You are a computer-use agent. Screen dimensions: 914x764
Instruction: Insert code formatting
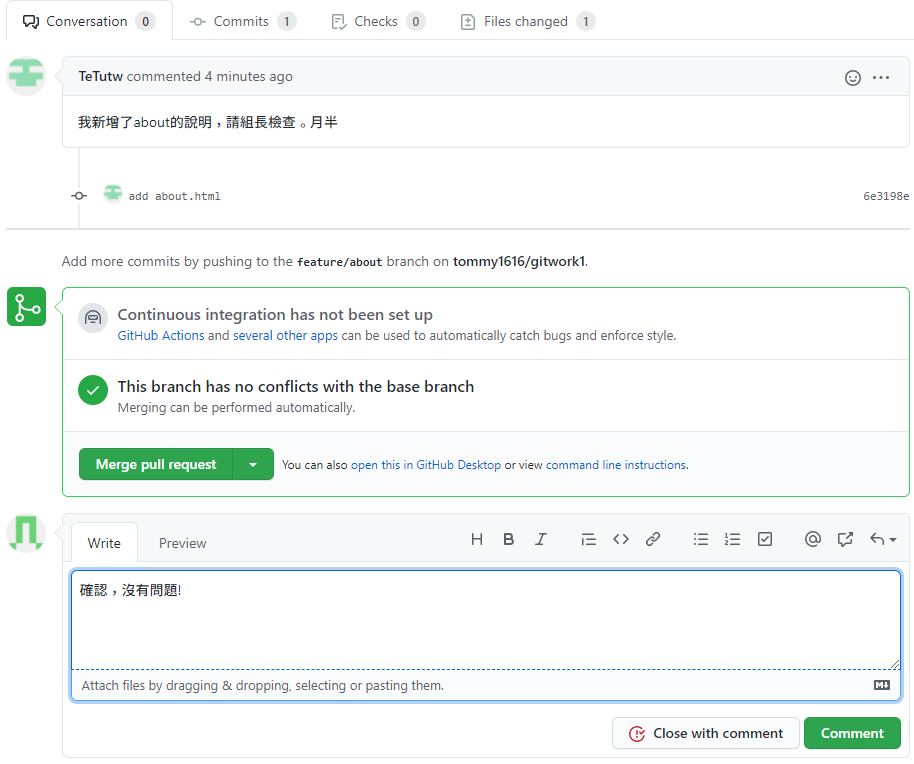[x=621, y=539]
